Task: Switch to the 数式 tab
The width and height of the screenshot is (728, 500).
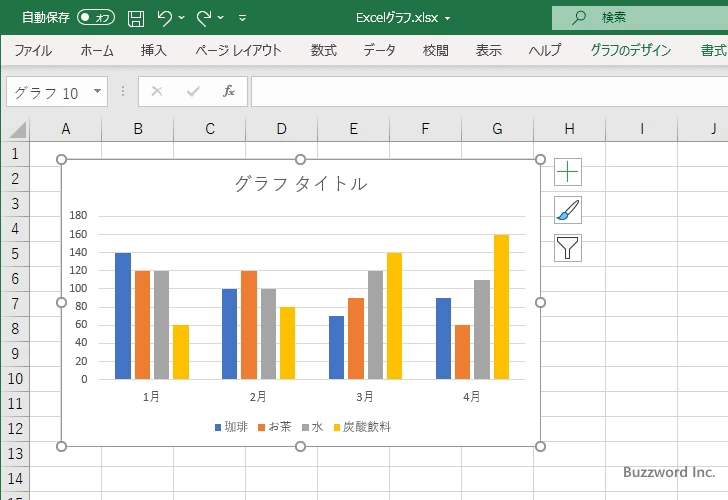Action: (324, 50)
